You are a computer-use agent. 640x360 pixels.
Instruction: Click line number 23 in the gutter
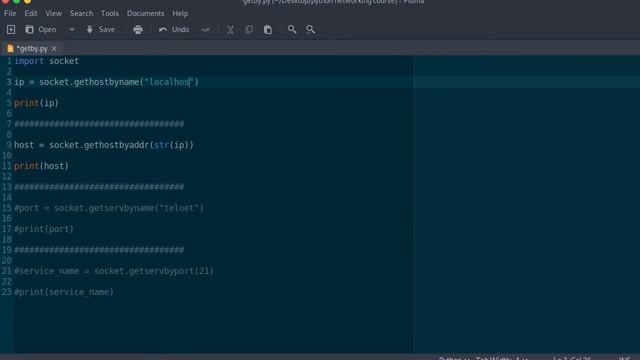7,292
